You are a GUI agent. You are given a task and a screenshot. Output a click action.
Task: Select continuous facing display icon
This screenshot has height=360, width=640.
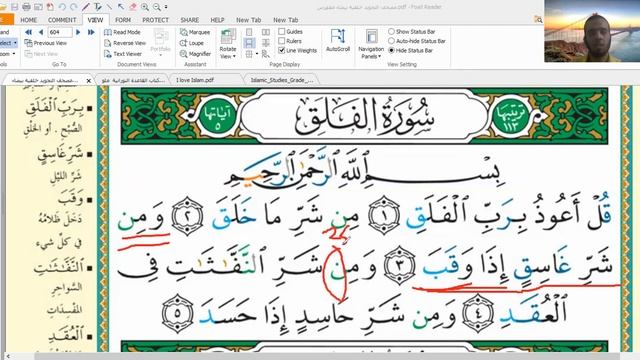[266, 43]
